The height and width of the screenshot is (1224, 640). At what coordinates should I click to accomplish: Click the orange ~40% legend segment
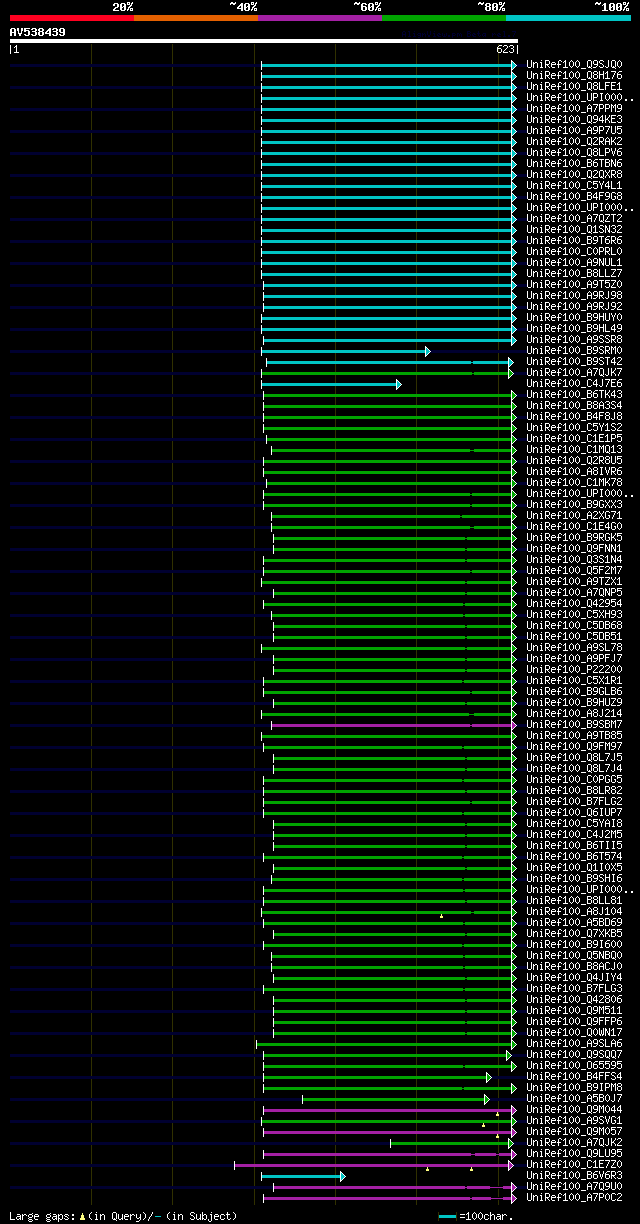coord(196,18)
